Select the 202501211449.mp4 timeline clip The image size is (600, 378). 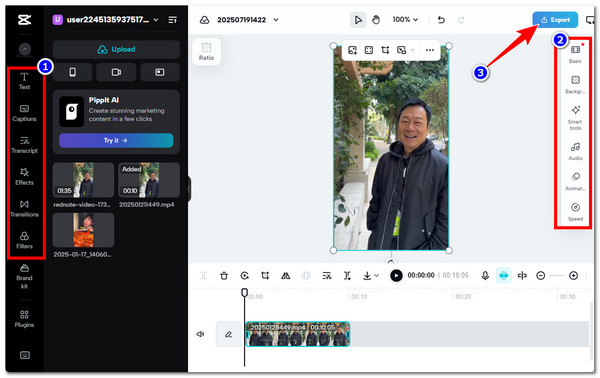[x=298, y=334]
